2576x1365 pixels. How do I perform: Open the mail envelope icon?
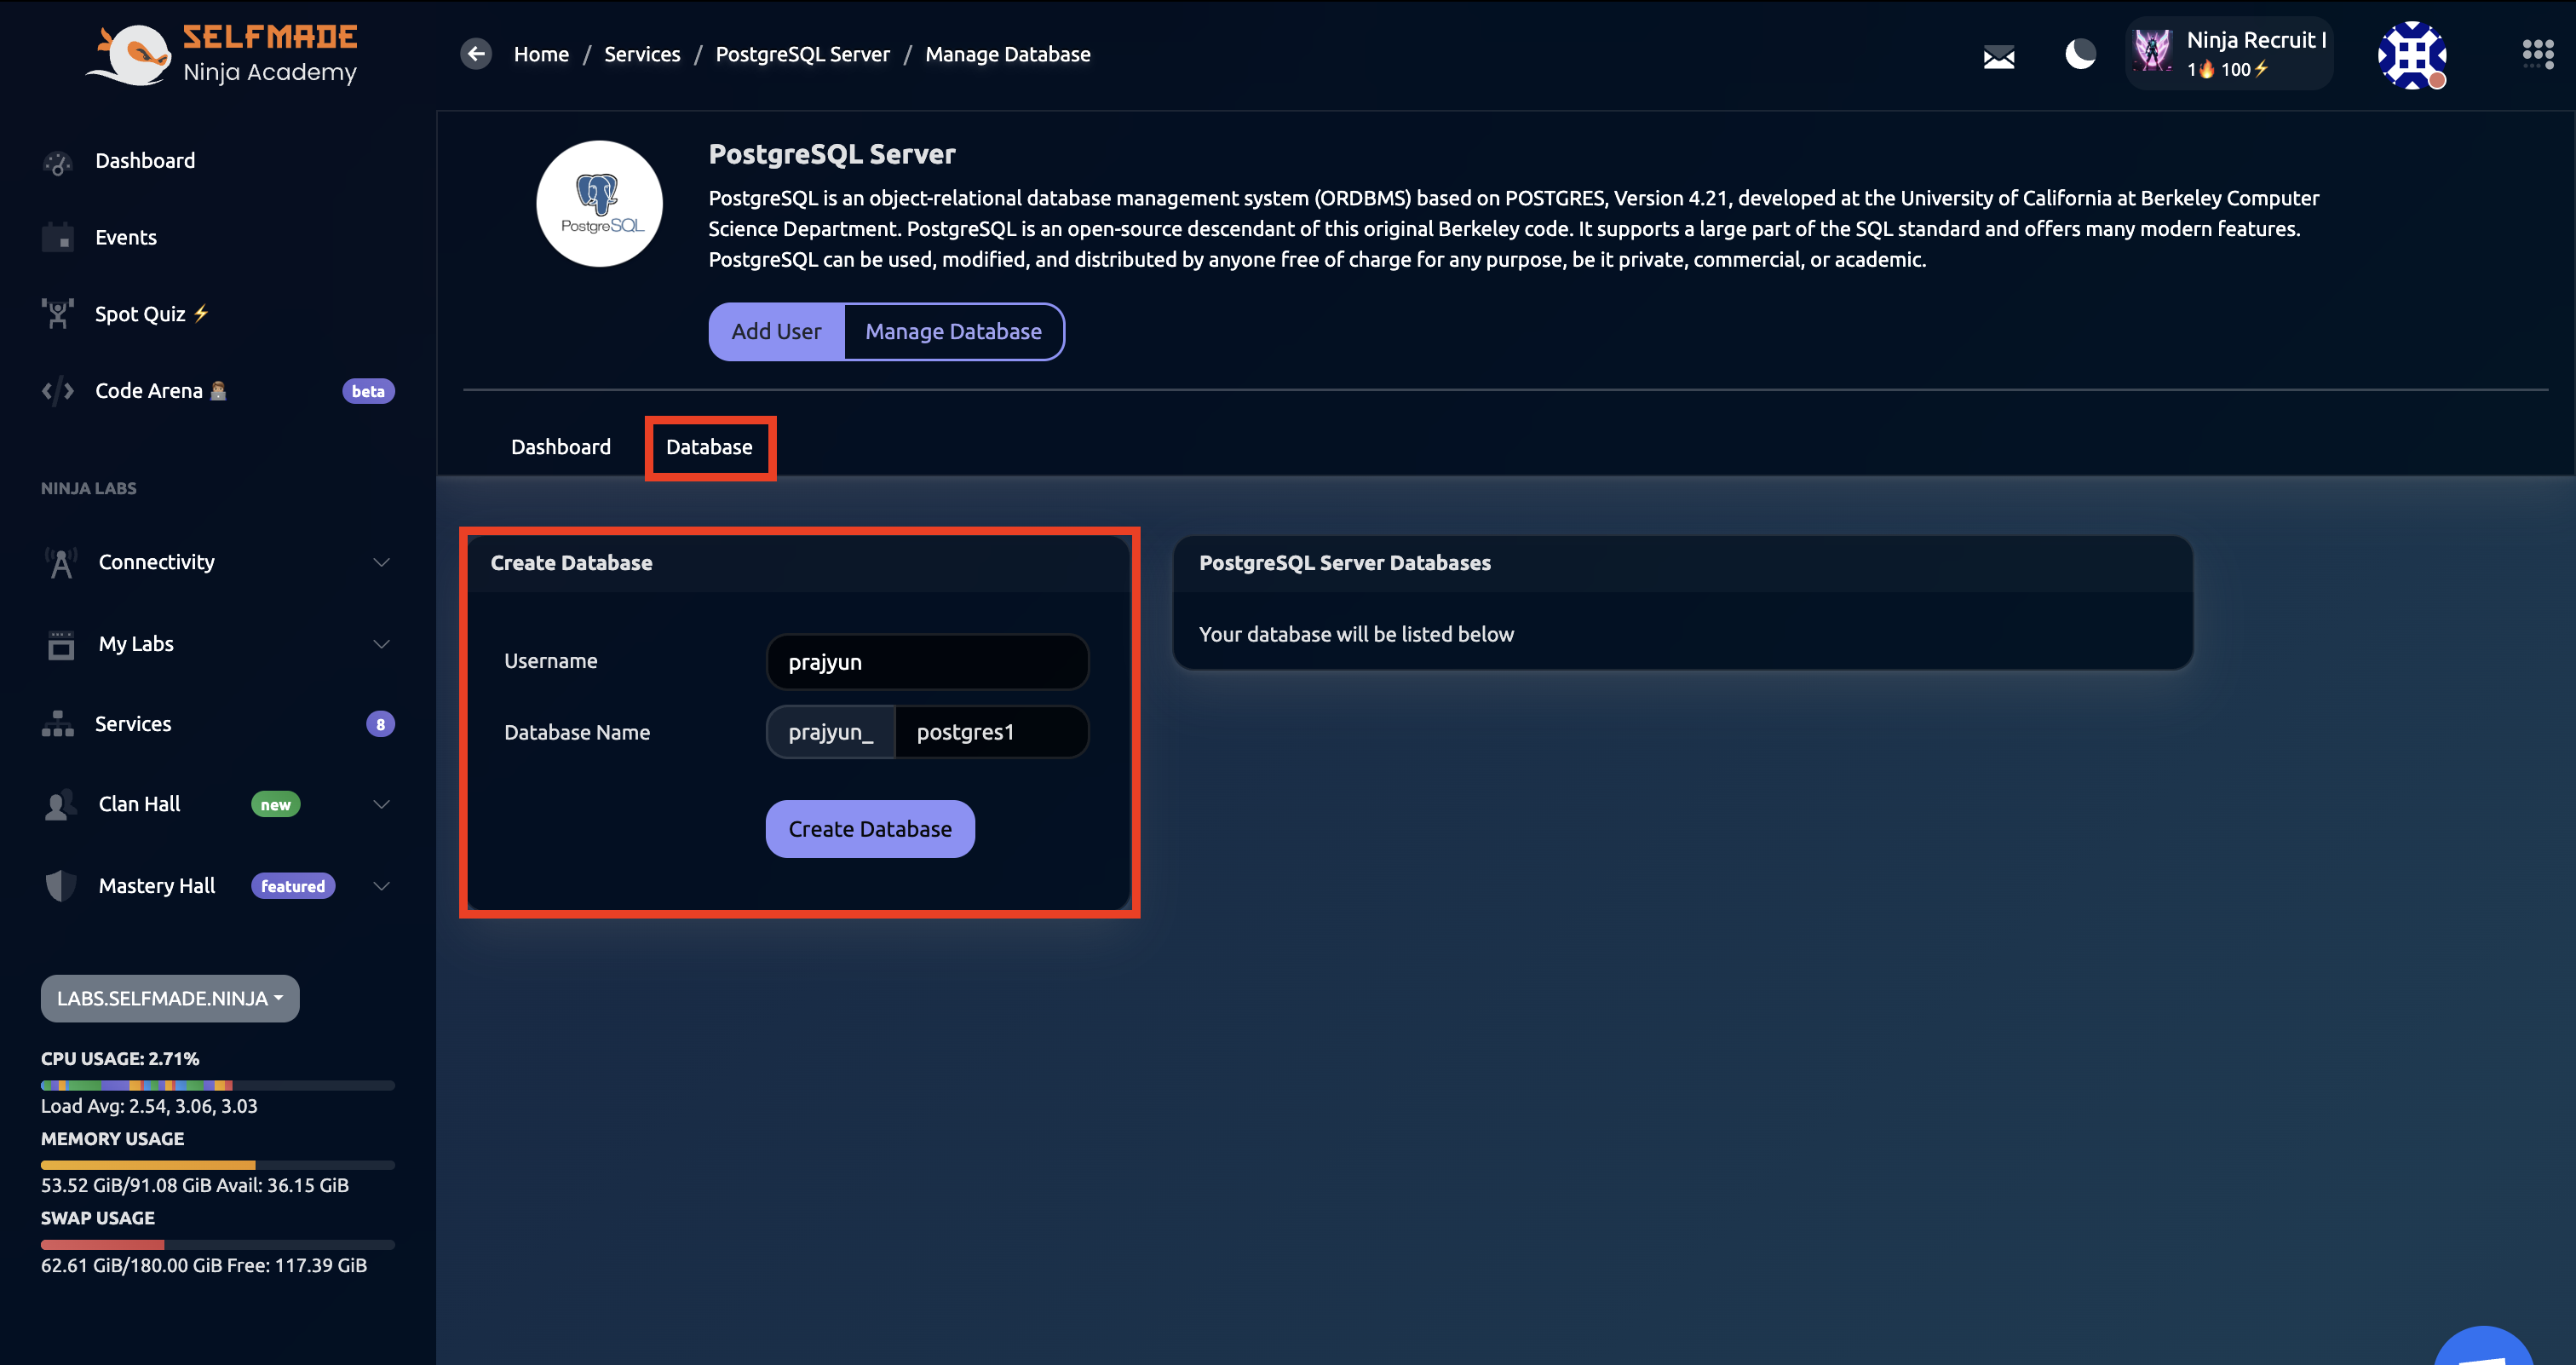pyautogui.click(x=1998, y=57)
